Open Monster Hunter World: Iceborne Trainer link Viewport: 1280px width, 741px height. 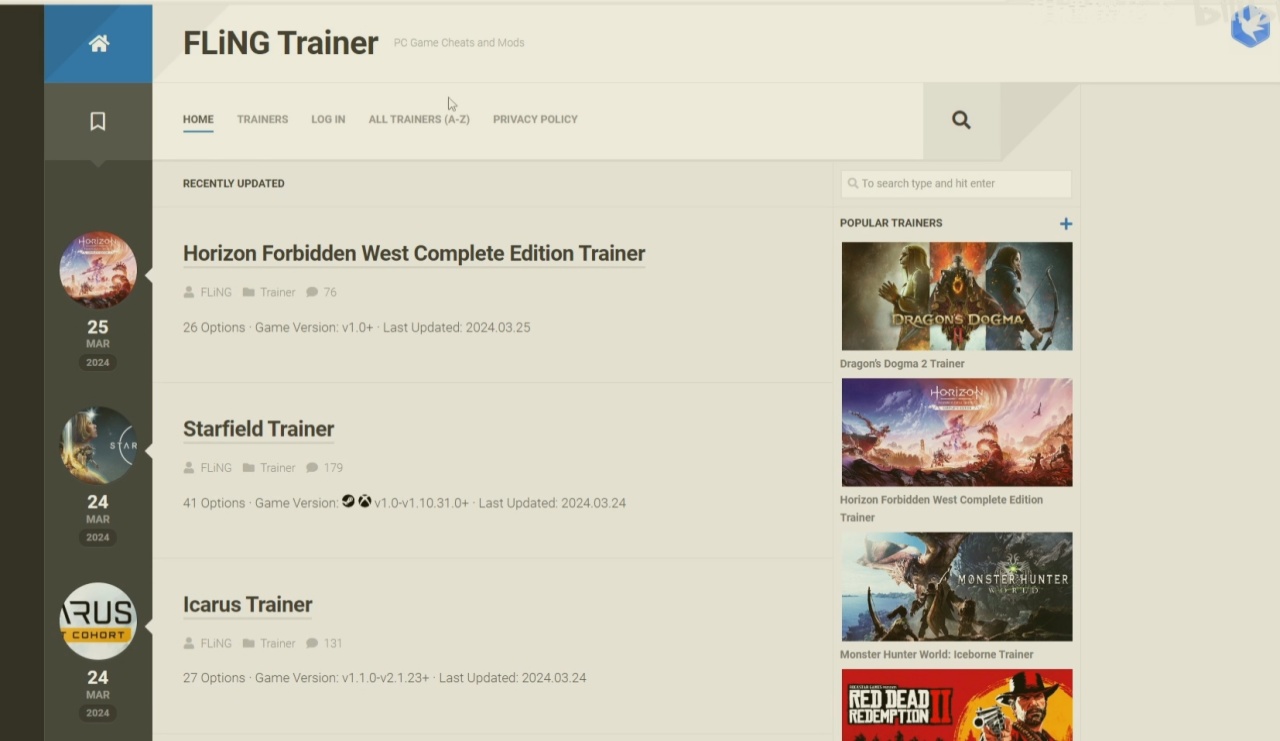click(x=937, y=654)
